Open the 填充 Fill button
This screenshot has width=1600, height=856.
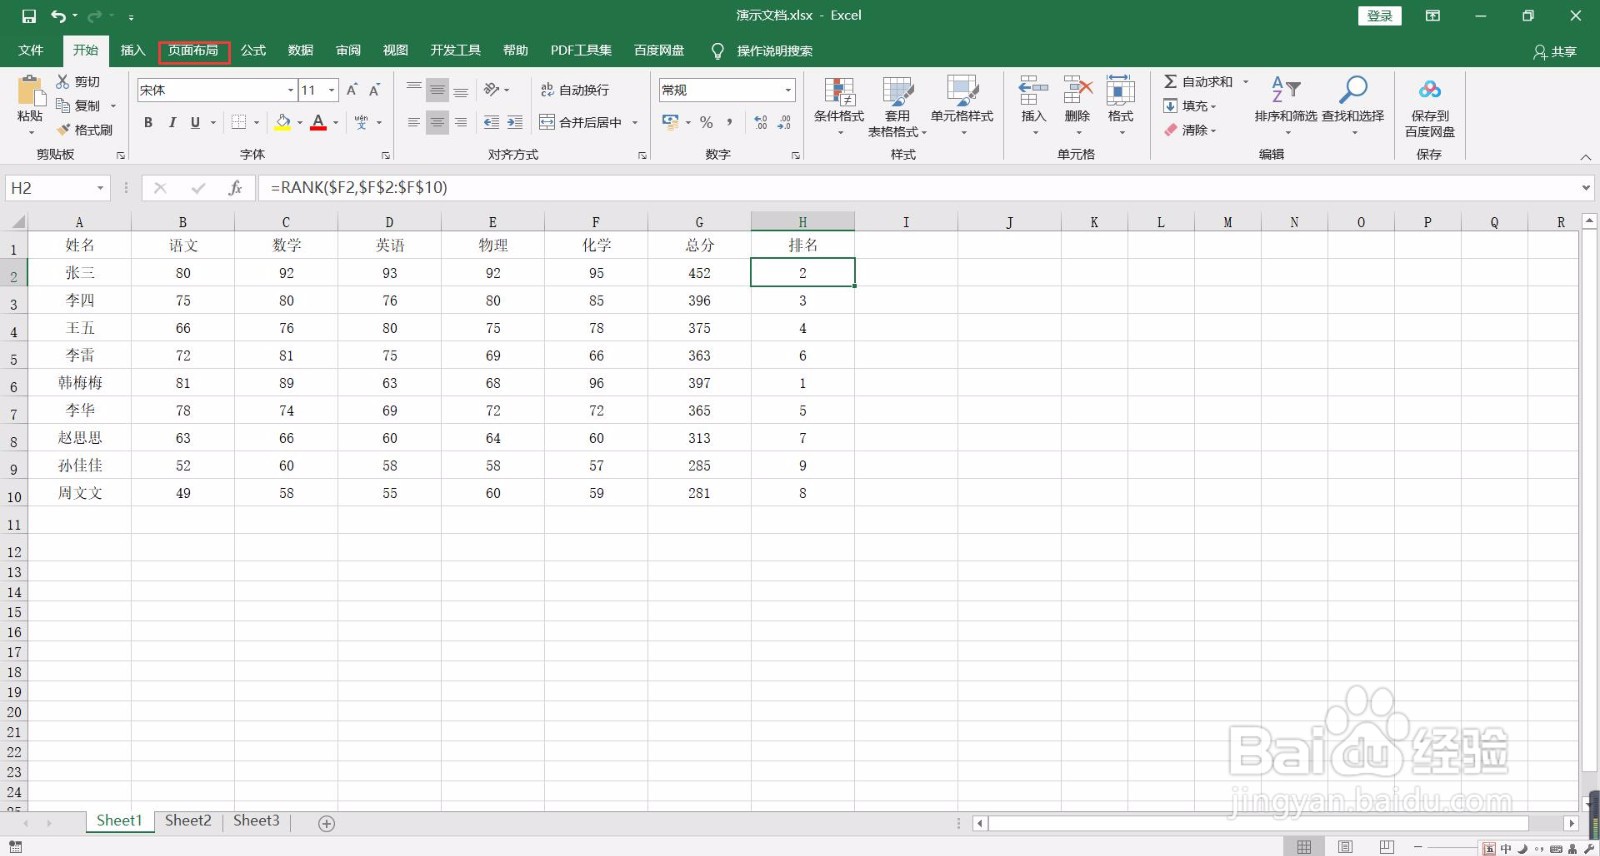coord(1190,106)
